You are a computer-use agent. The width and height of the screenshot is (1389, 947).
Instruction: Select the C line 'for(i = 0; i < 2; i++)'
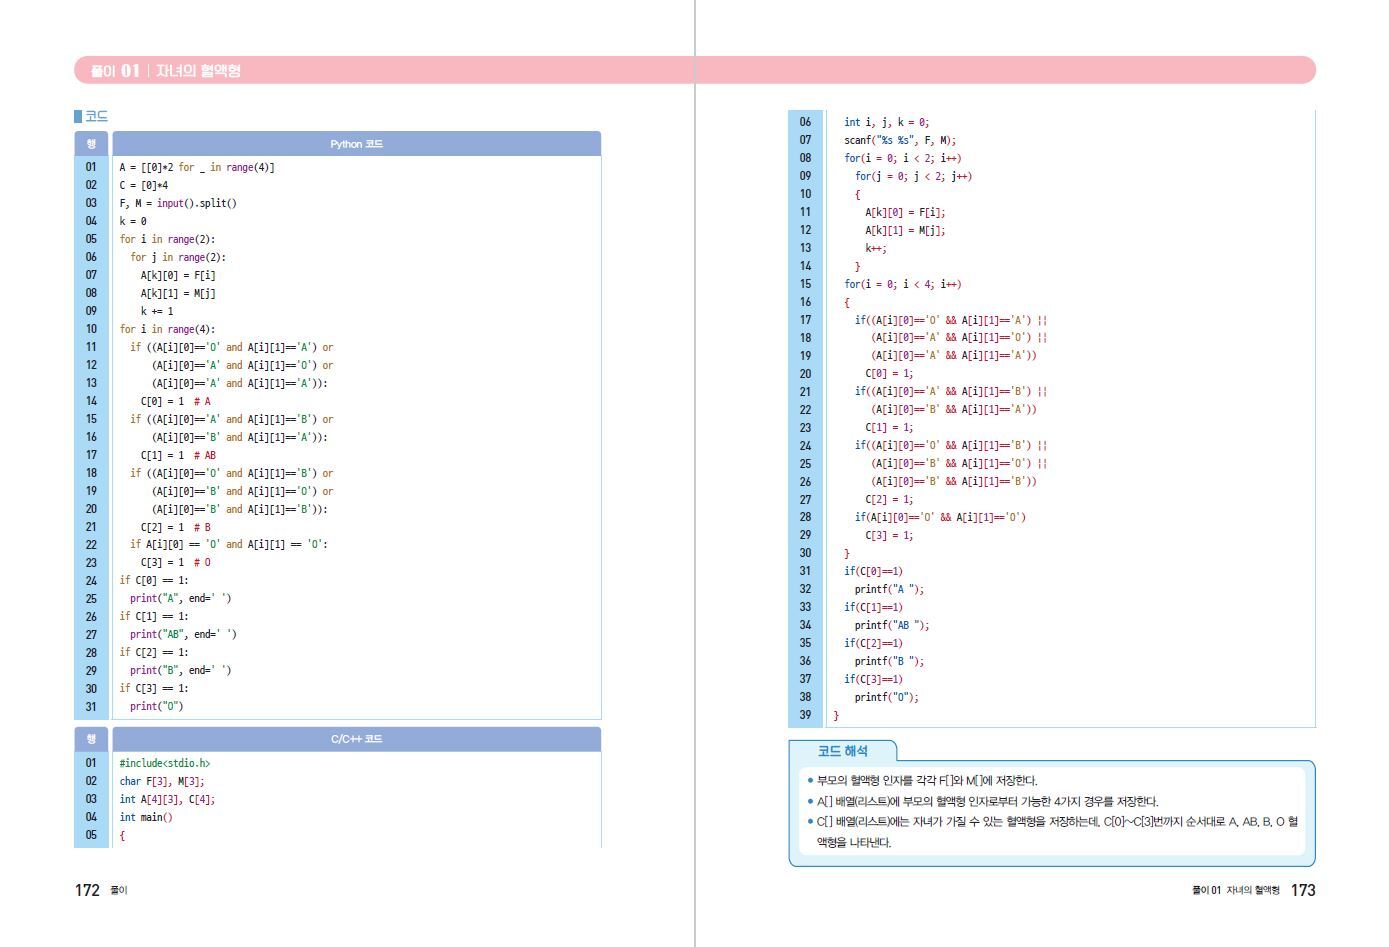903,158
